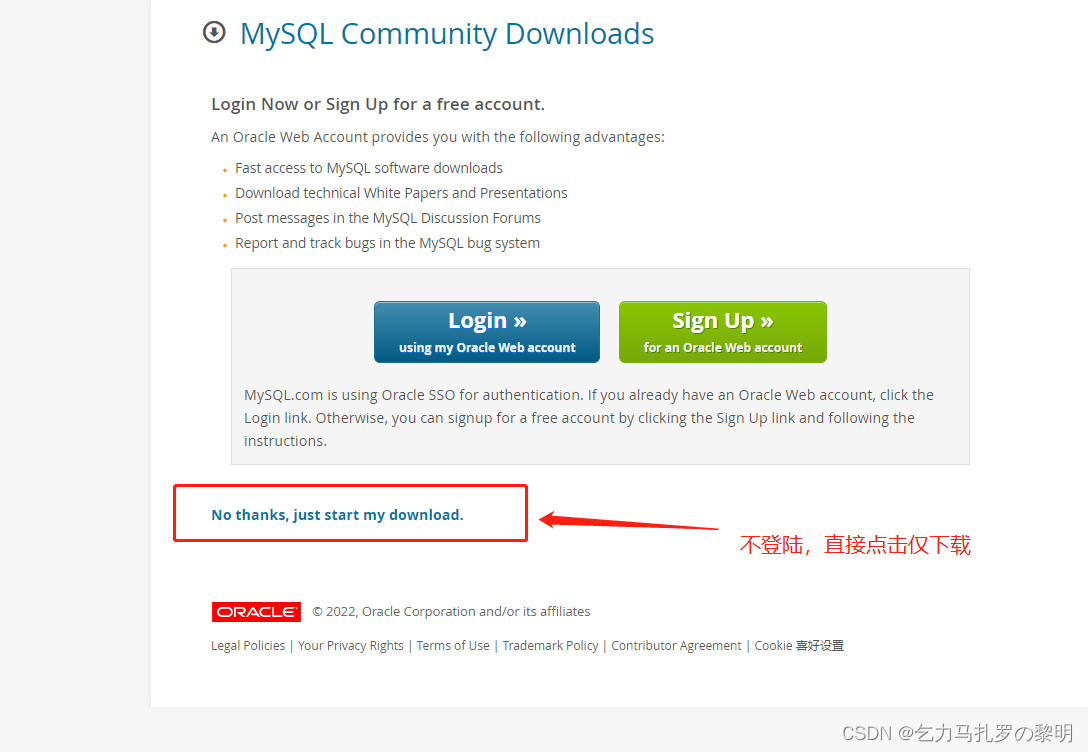Click the CSDN watermark in the corner
1088x752 pixels.
[958, 733]
